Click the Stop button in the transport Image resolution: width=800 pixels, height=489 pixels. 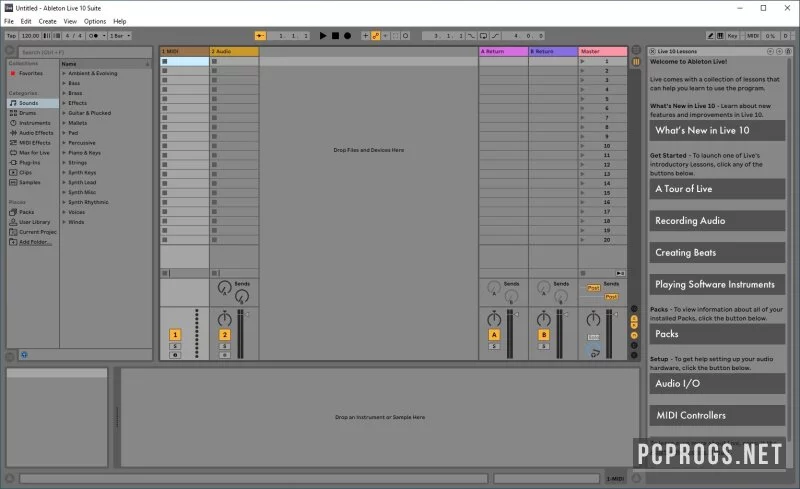pos(335,36)
